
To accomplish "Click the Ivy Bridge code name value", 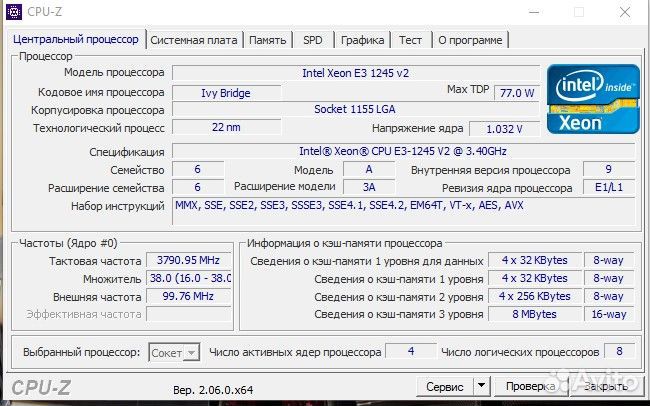I will click(226, 93).
